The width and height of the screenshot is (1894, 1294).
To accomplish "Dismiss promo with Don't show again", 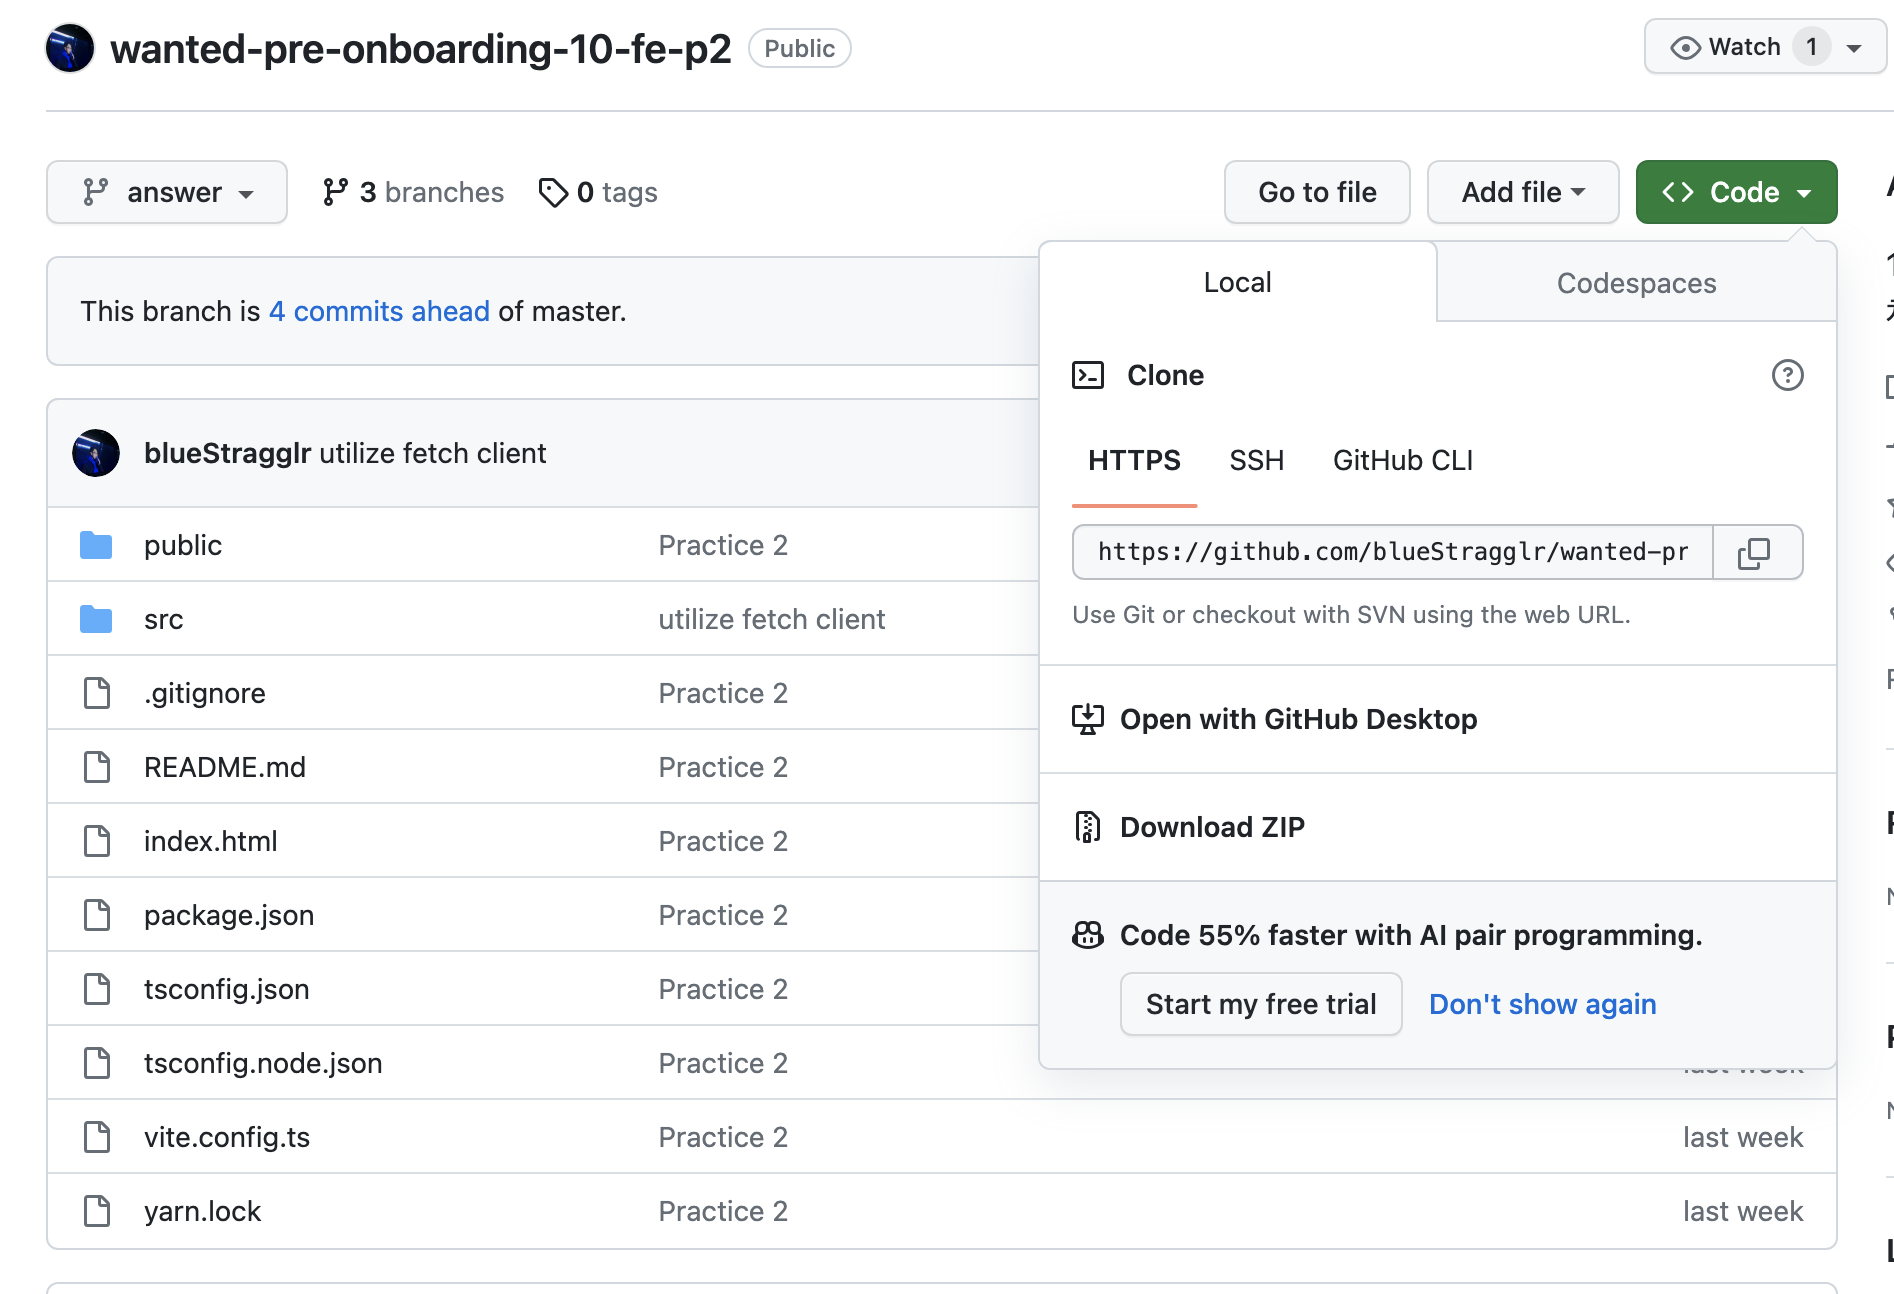I will 1542,1004.
